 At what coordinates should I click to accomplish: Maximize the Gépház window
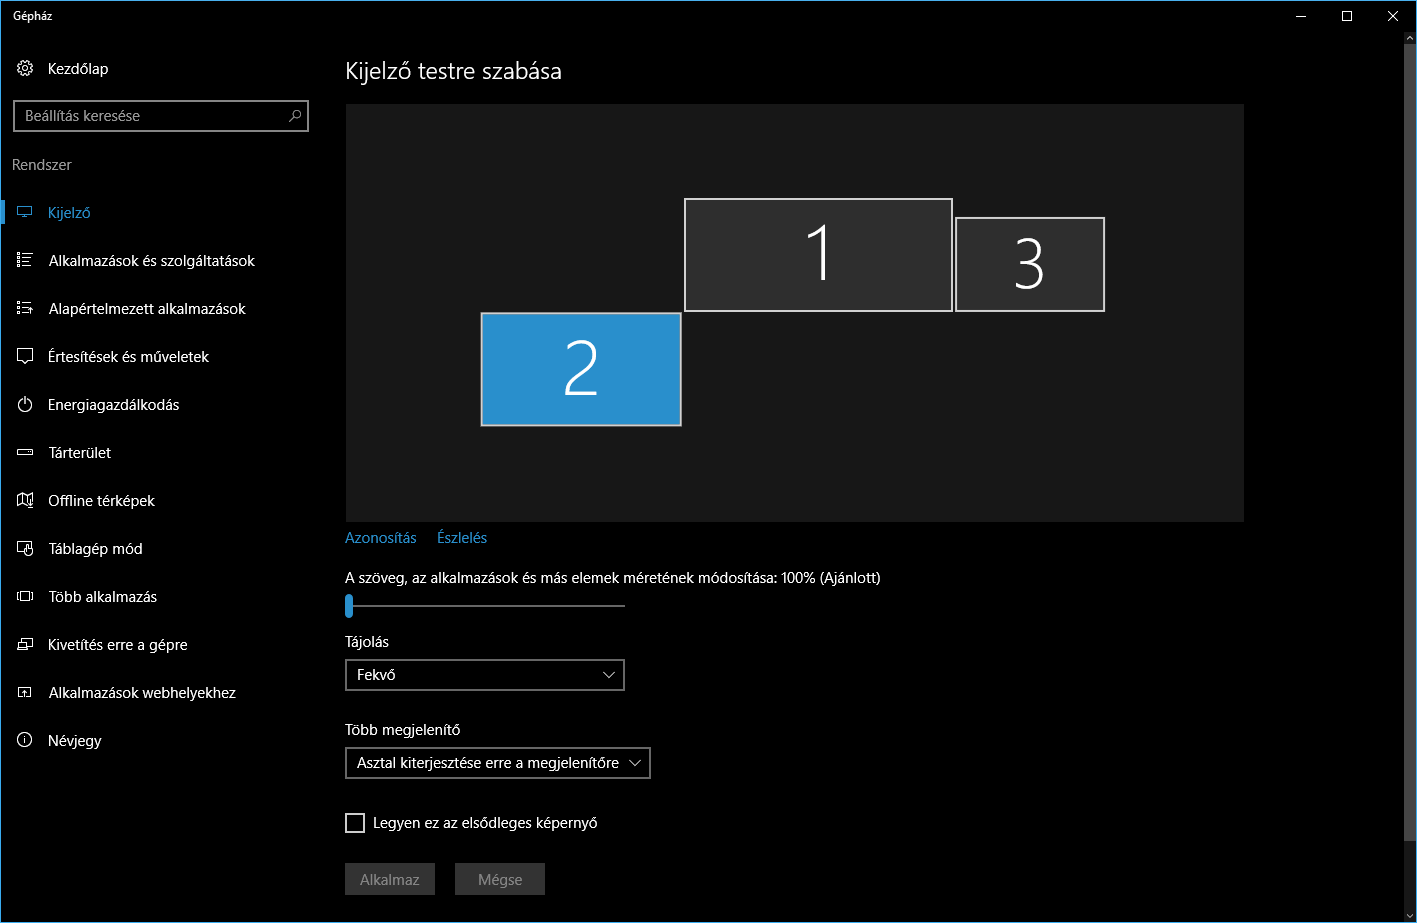(x=1347, y=16)
